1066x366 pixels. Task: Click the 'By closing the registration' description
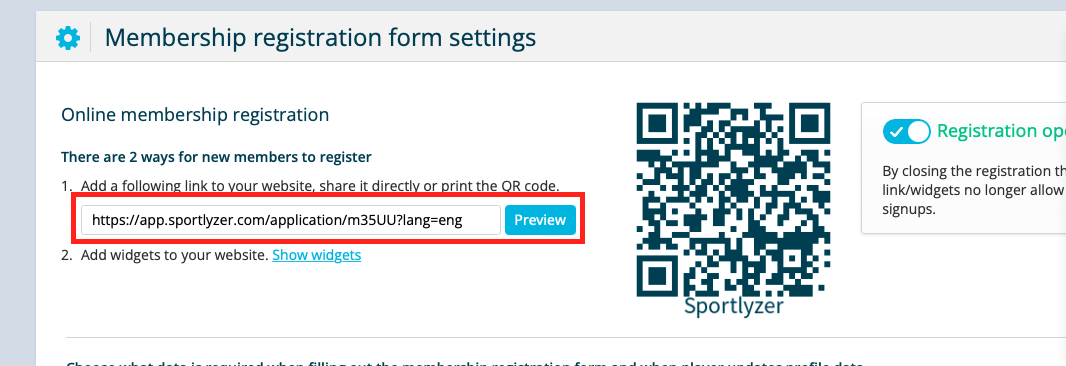pyautogui.click(x=974, y=190)
